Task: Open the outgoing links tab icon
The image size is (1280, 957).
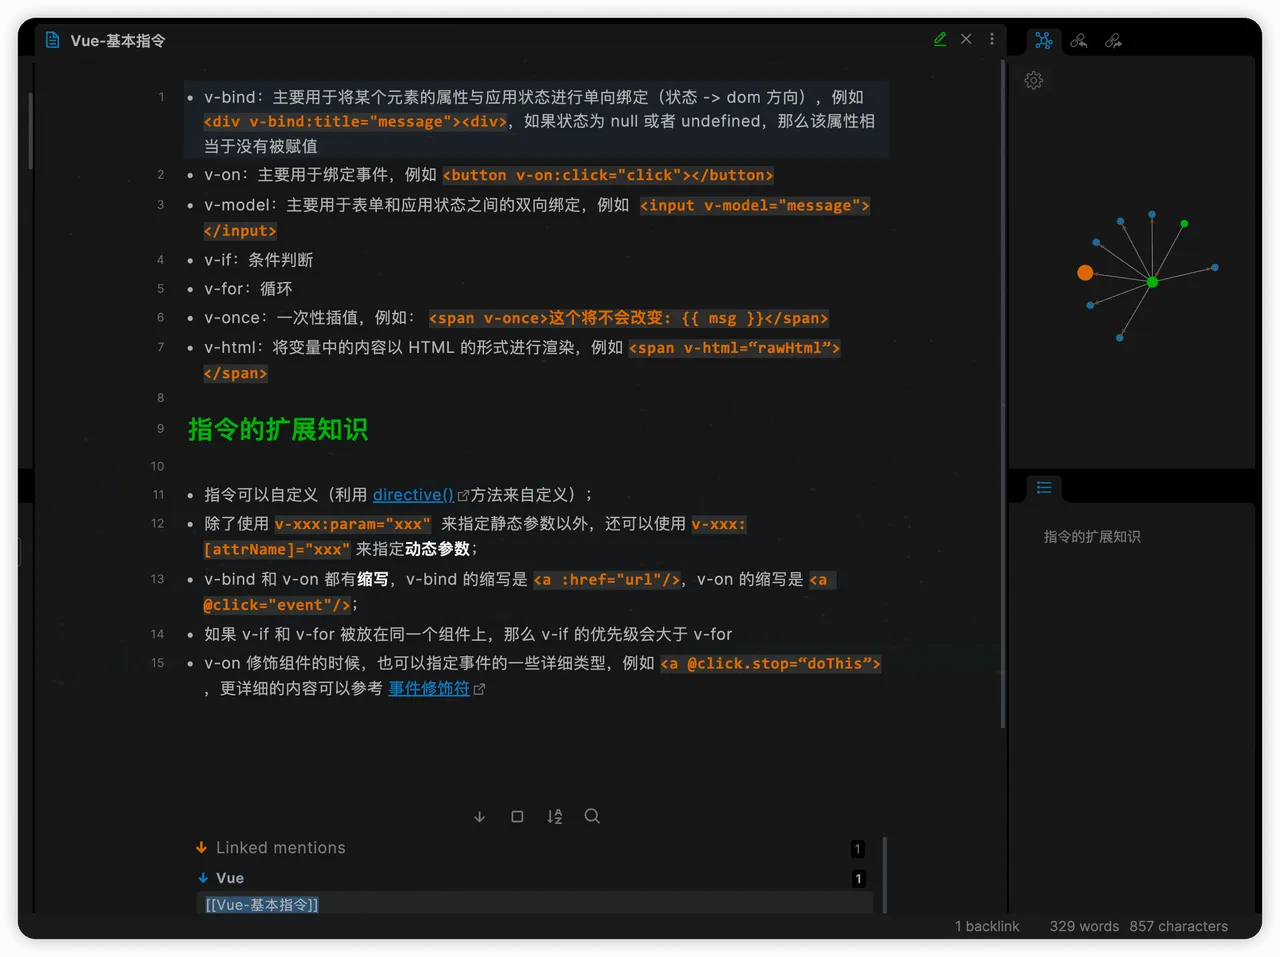Action: pos(1113,41)
